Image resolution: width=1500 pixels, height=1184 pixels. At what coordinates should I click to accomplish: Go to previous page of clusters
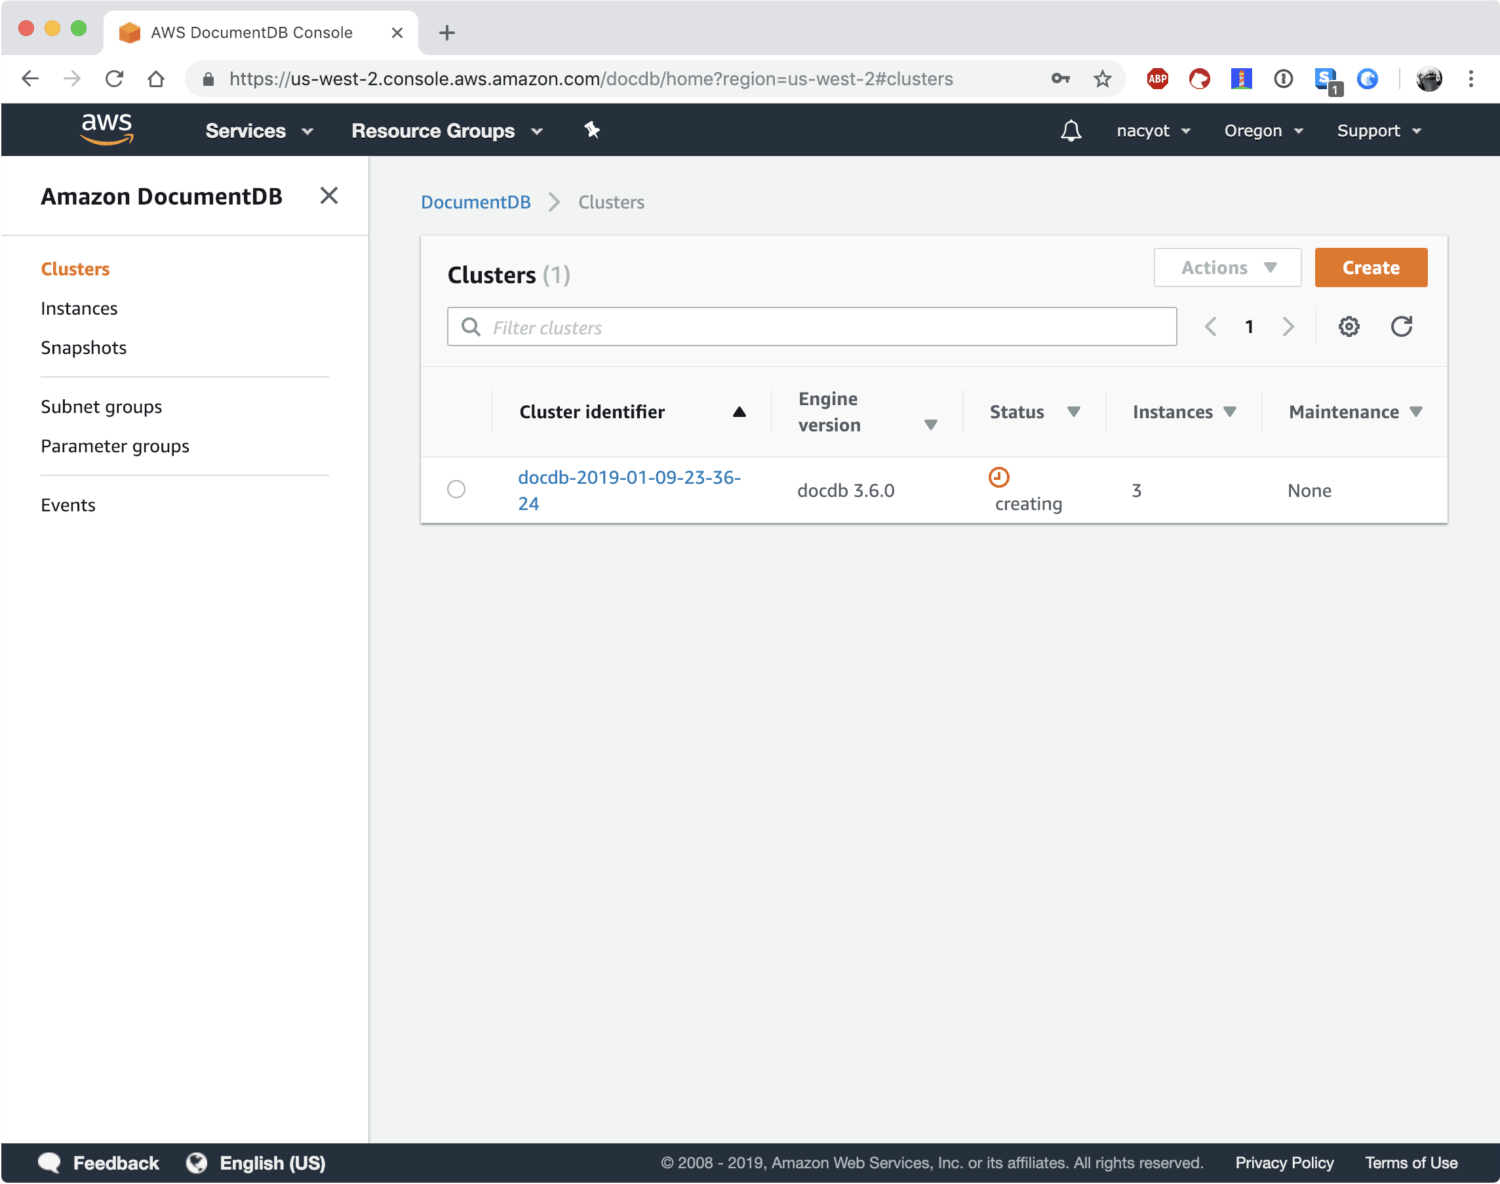click(1211, 326)
